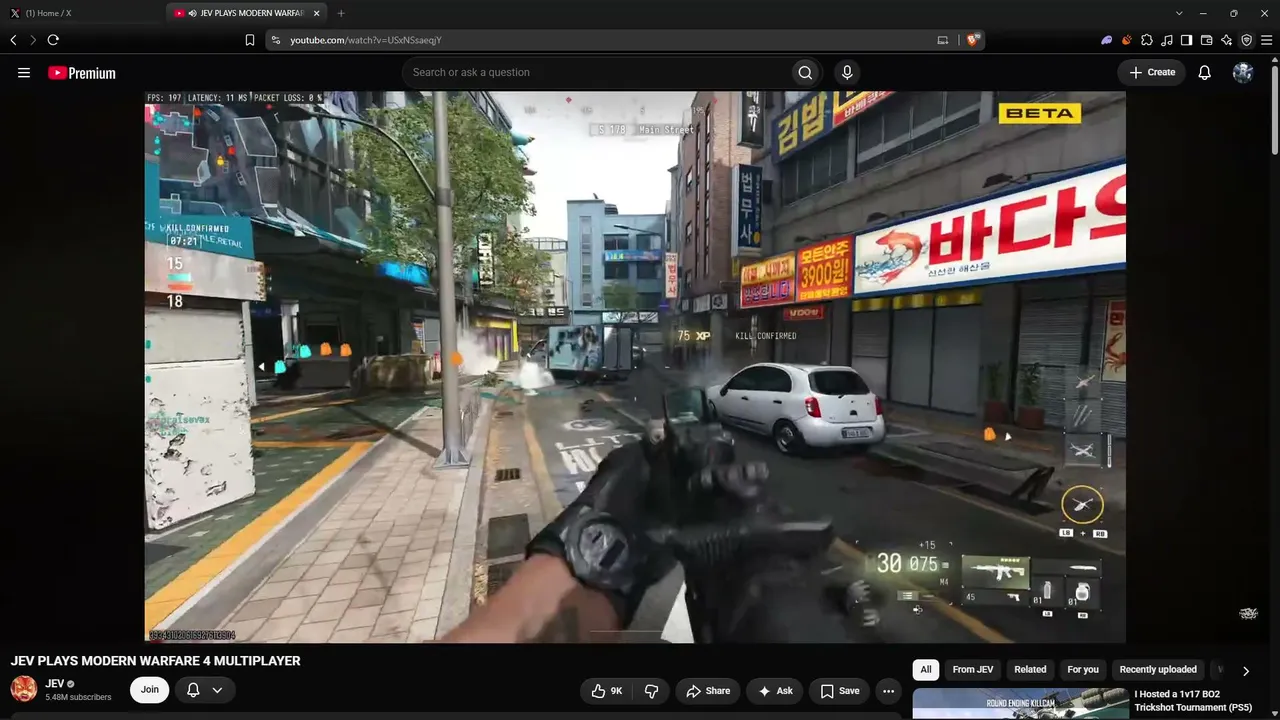This screenshot has height=720, width=1280.
Task: Mute the audio-playing YouTube tab
Action: point(192,13)
